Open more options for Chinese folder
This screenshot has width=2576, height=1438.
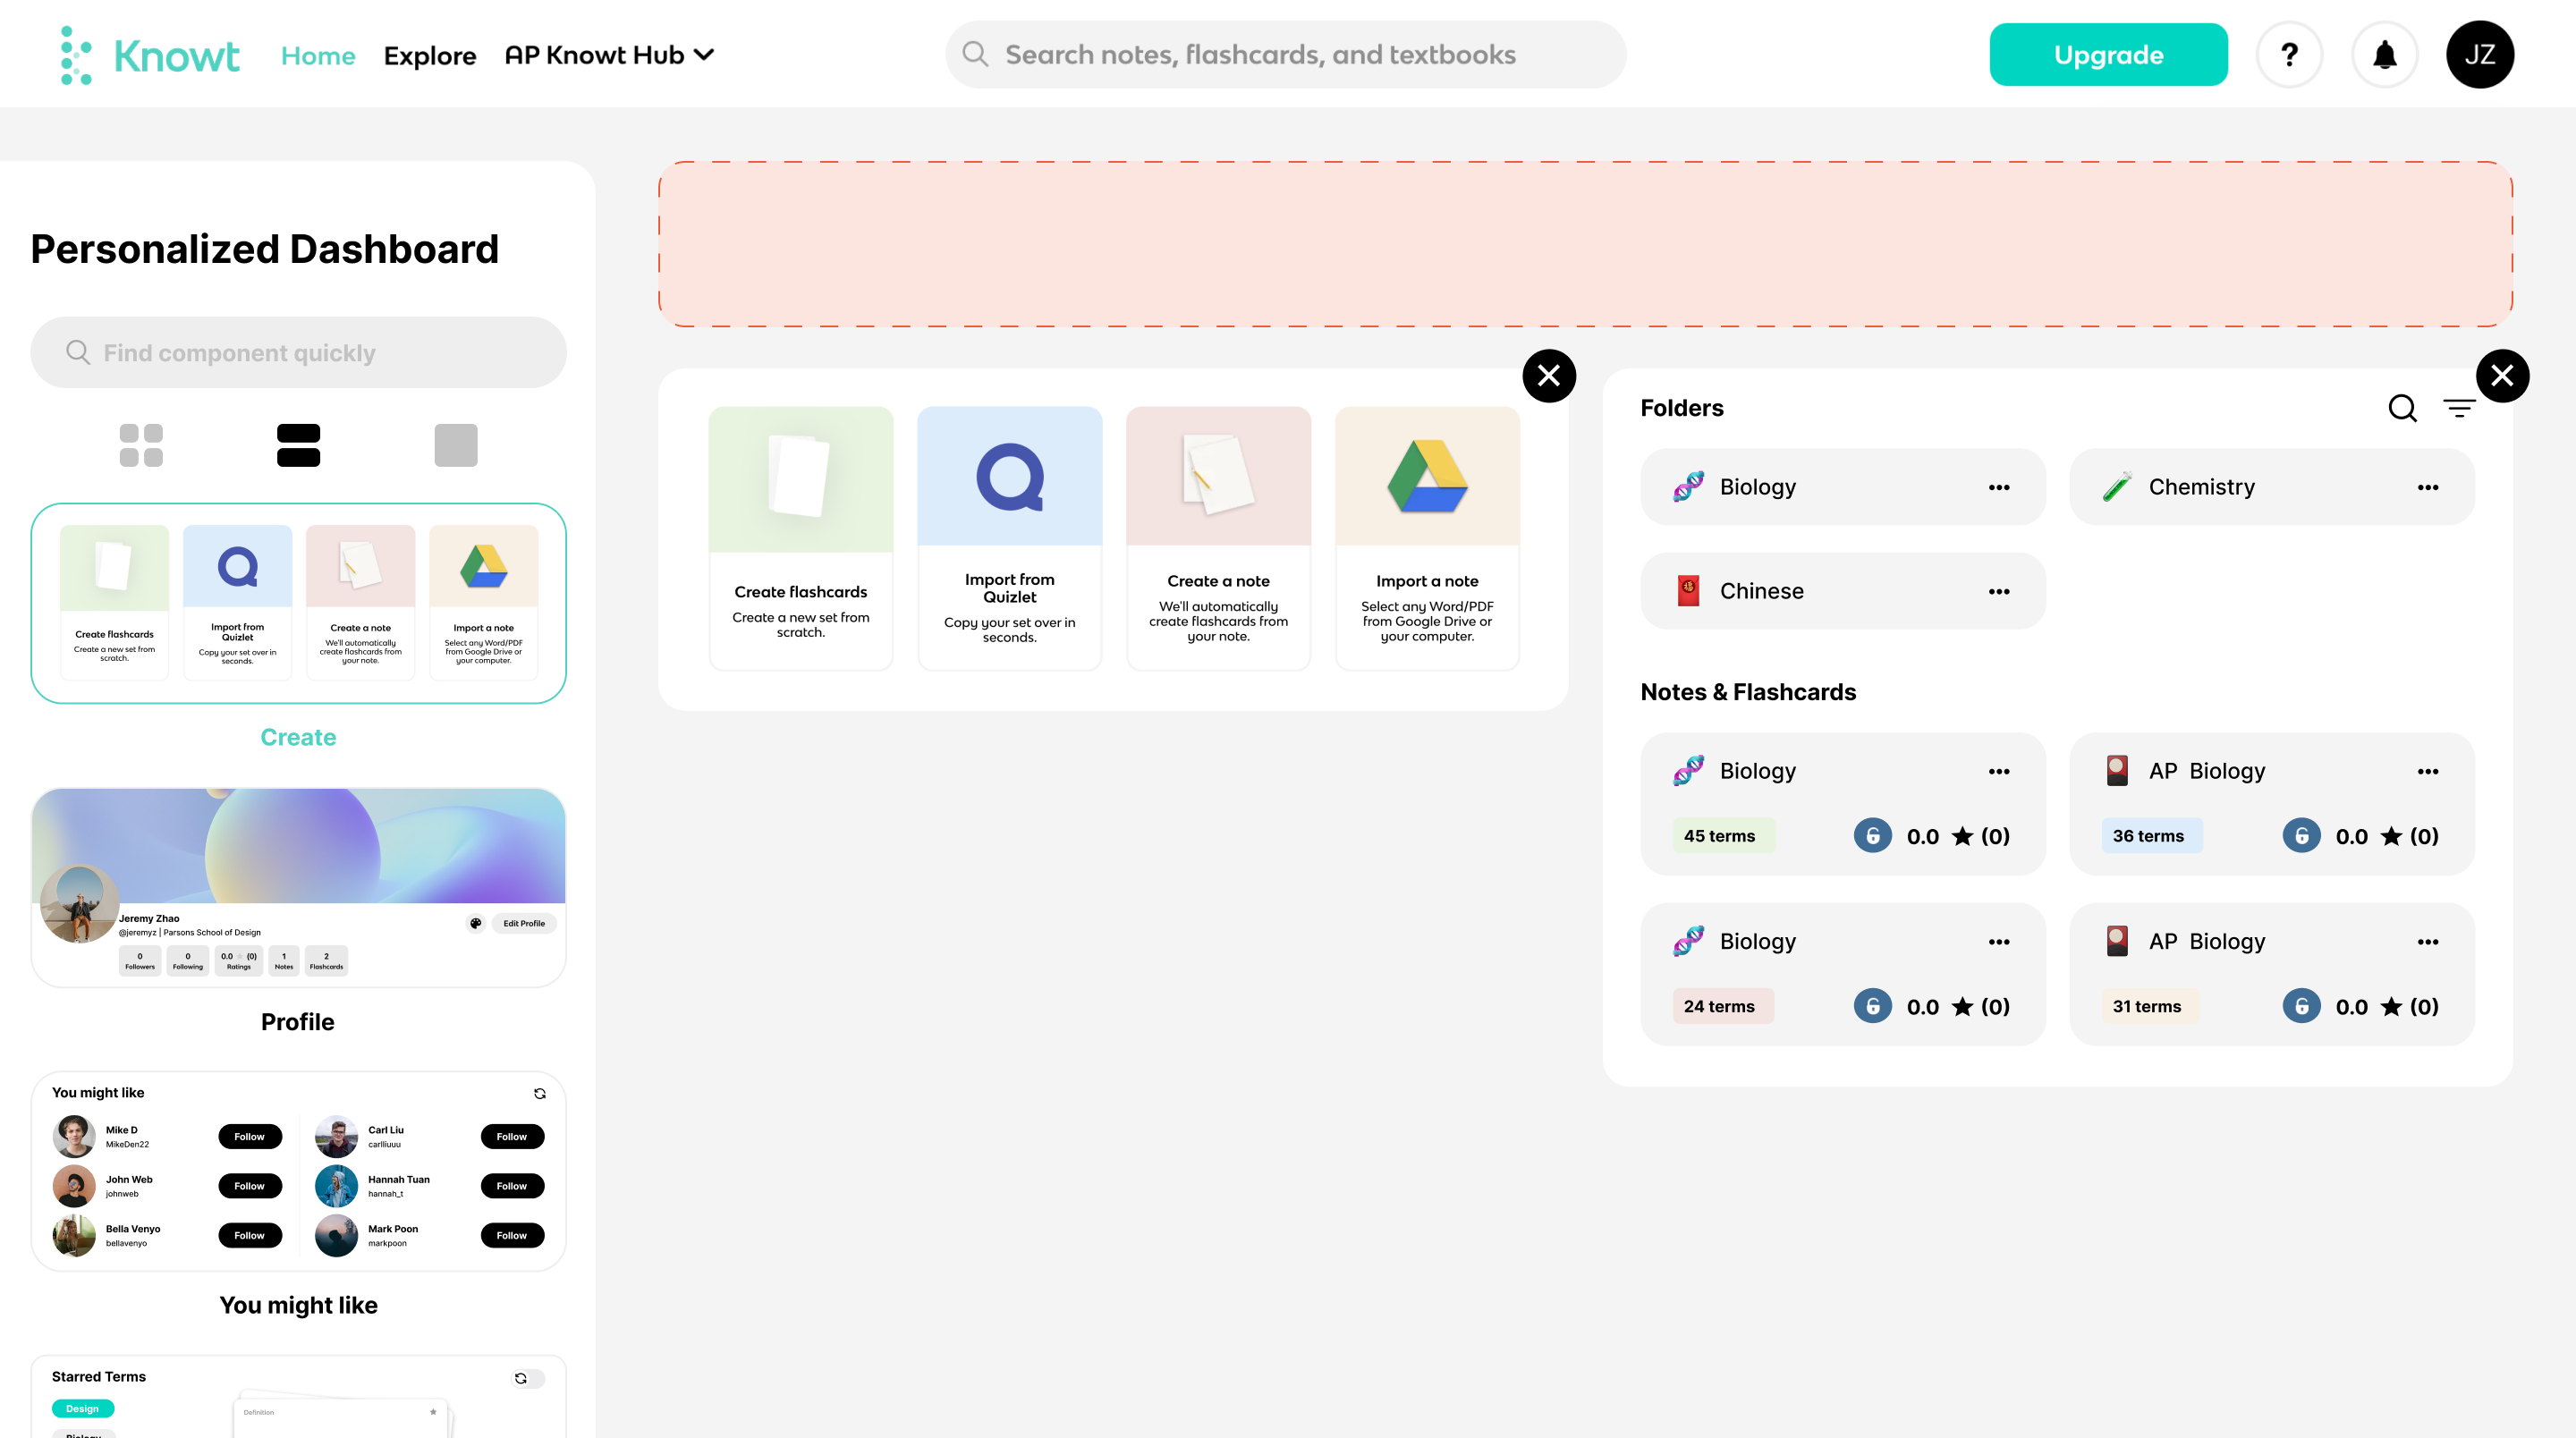click(1998, 591)
